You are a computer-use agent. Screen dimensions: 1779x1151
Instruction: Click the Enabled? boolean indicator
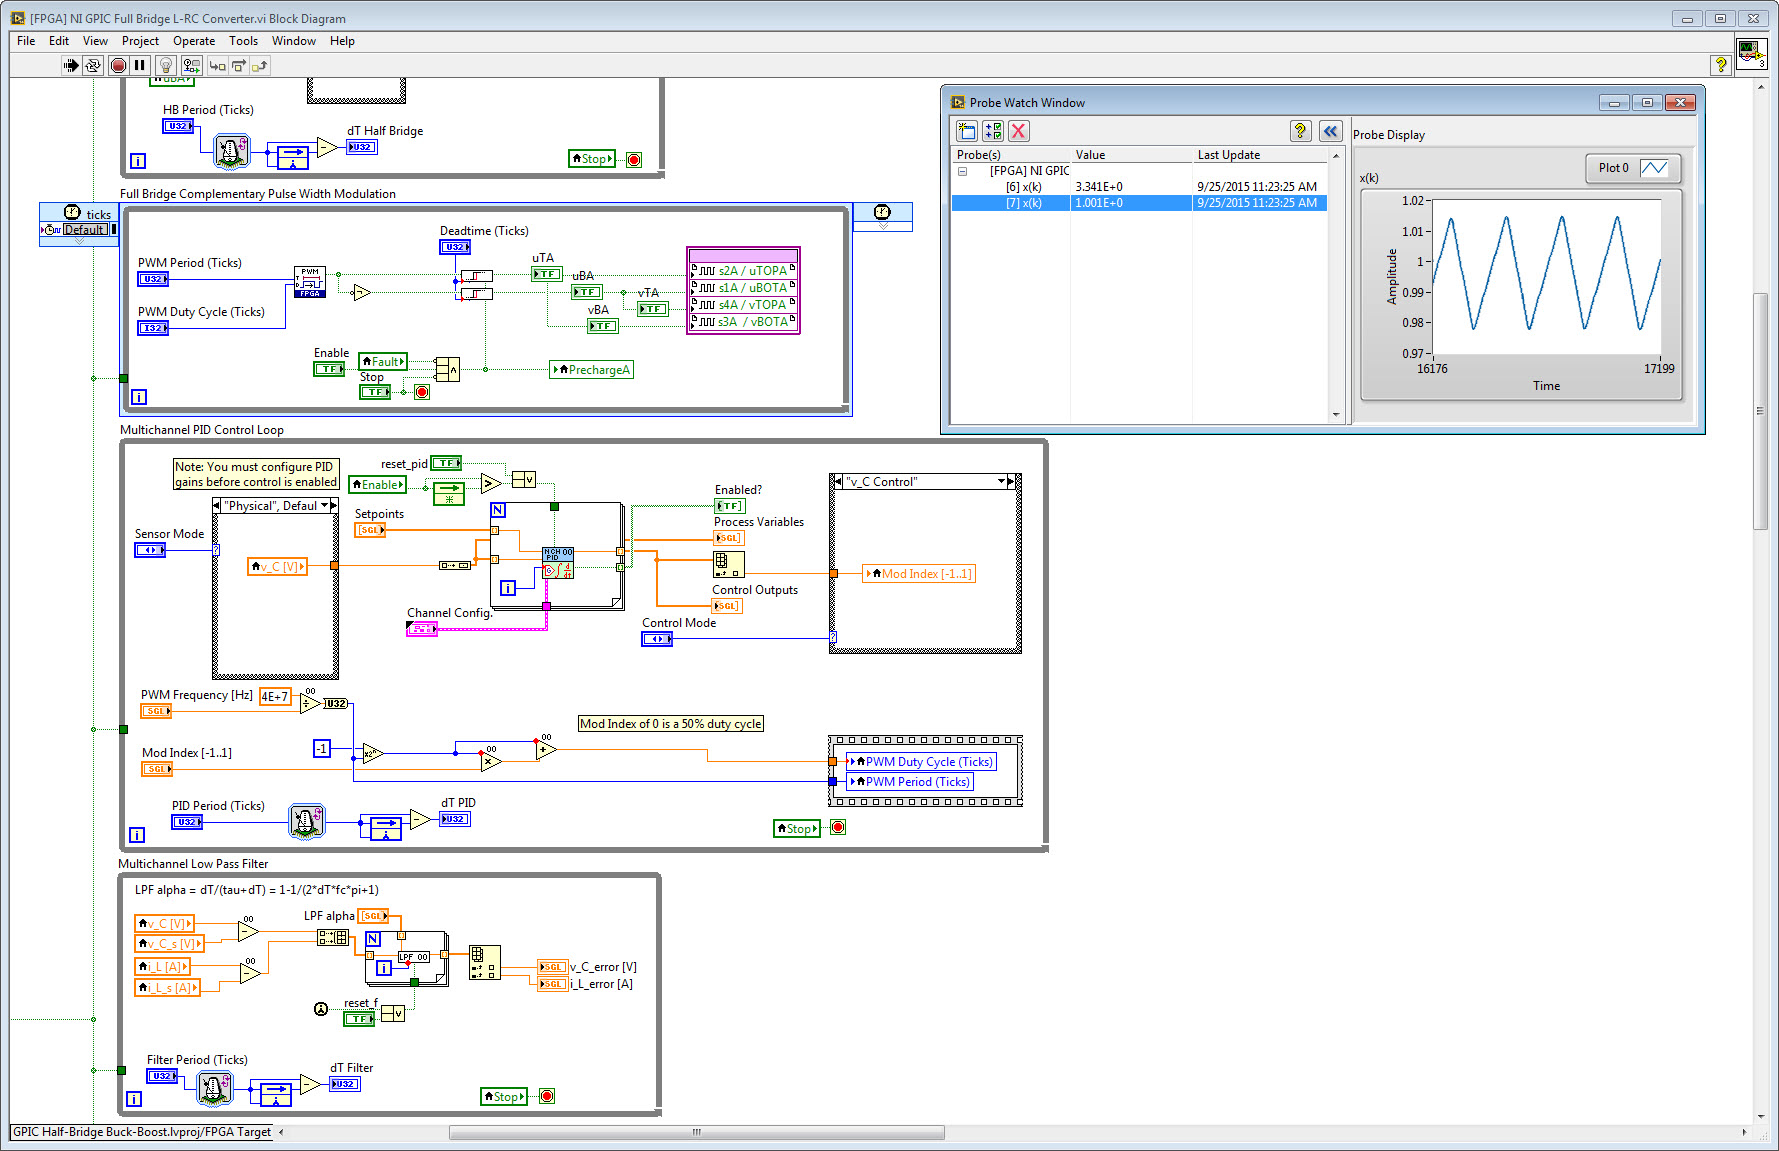(x=730, y=506)
